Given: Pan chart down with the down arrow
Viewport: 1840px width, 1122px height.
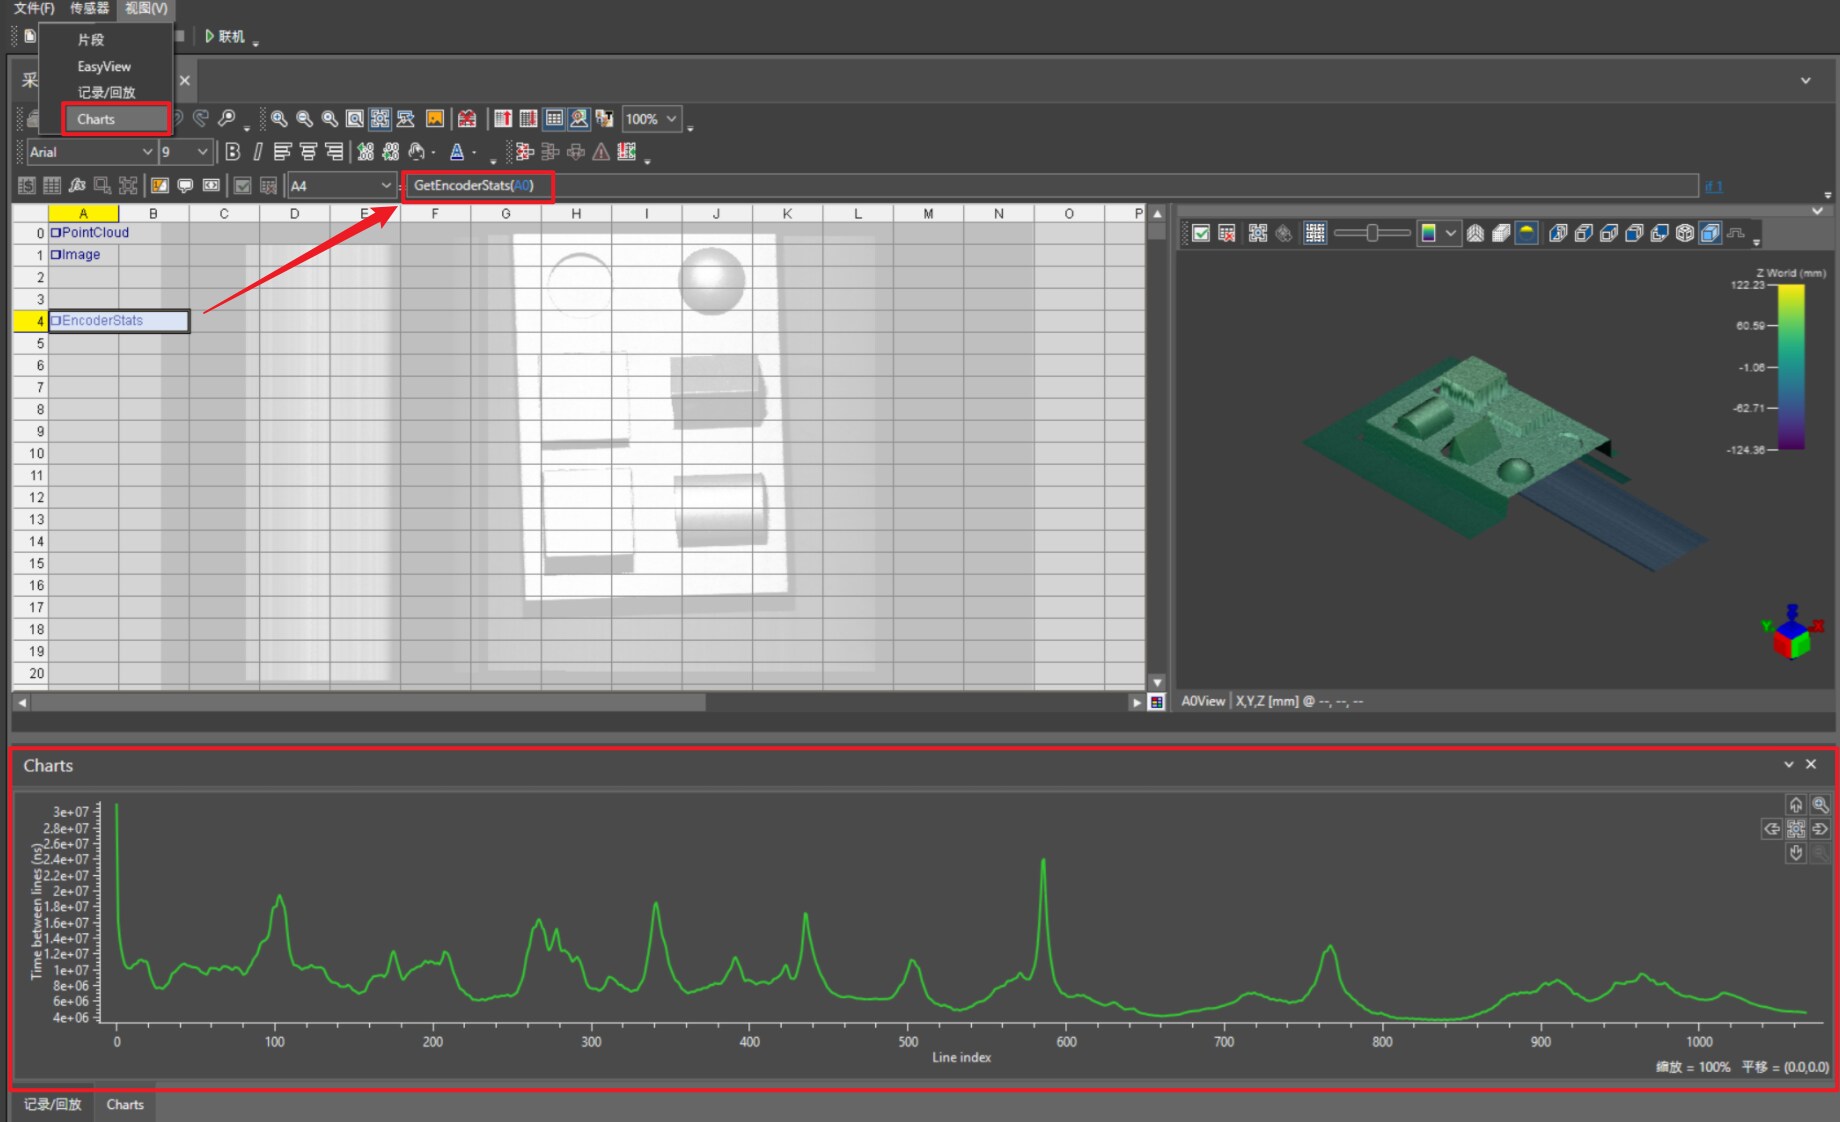Looking at the screenshot, I should click(x=1796, y=853).
